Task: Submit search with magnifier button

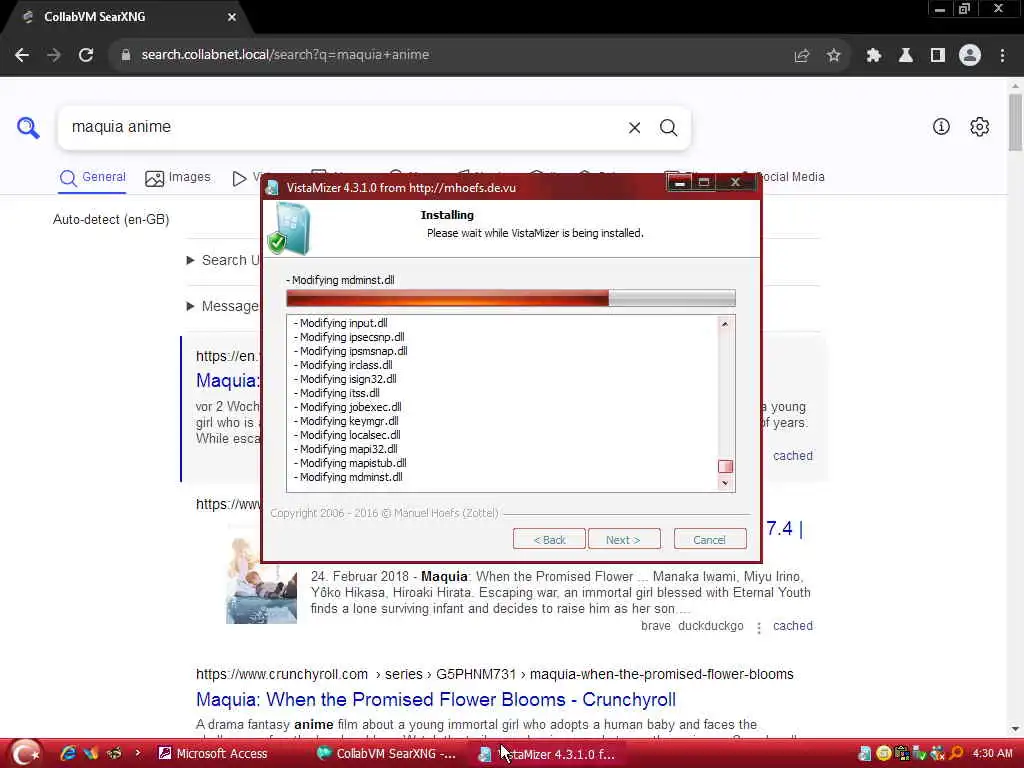Action: [x=668, y=127]
